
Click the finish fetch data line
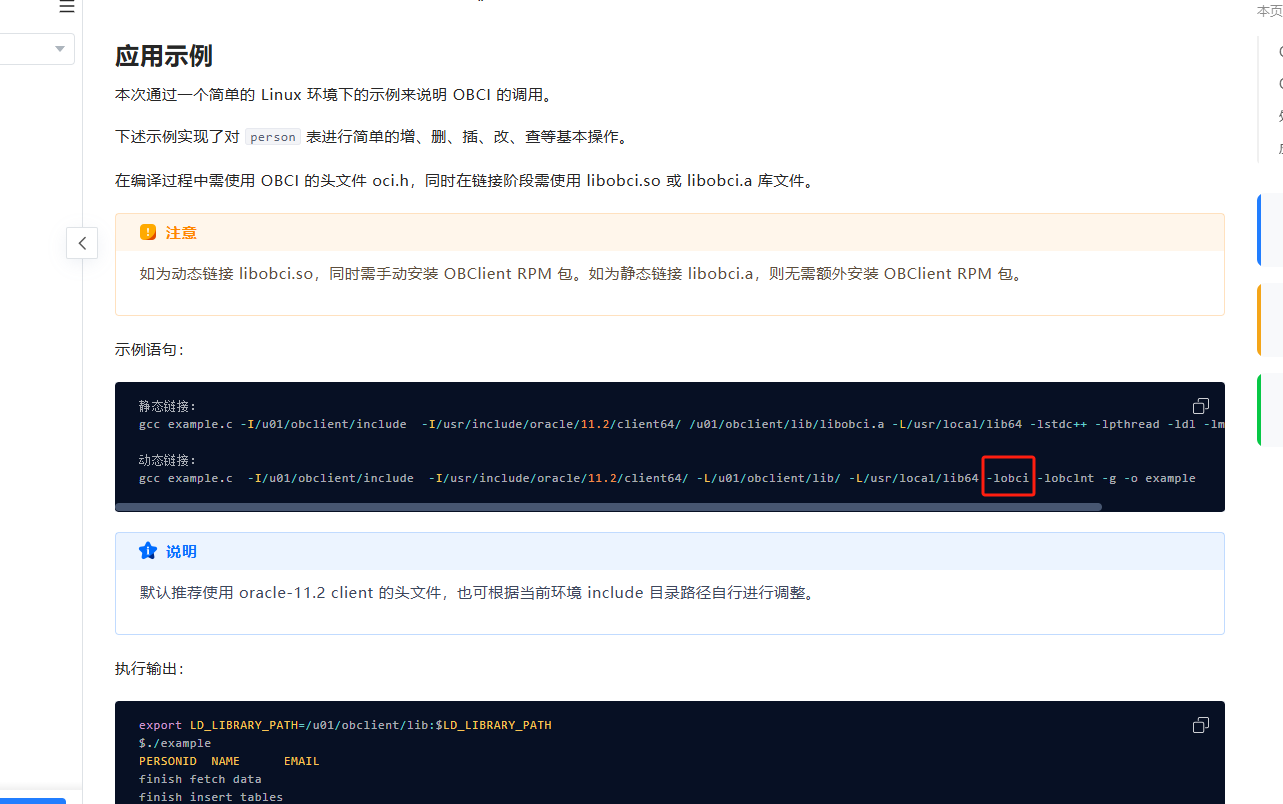point(200,779)
